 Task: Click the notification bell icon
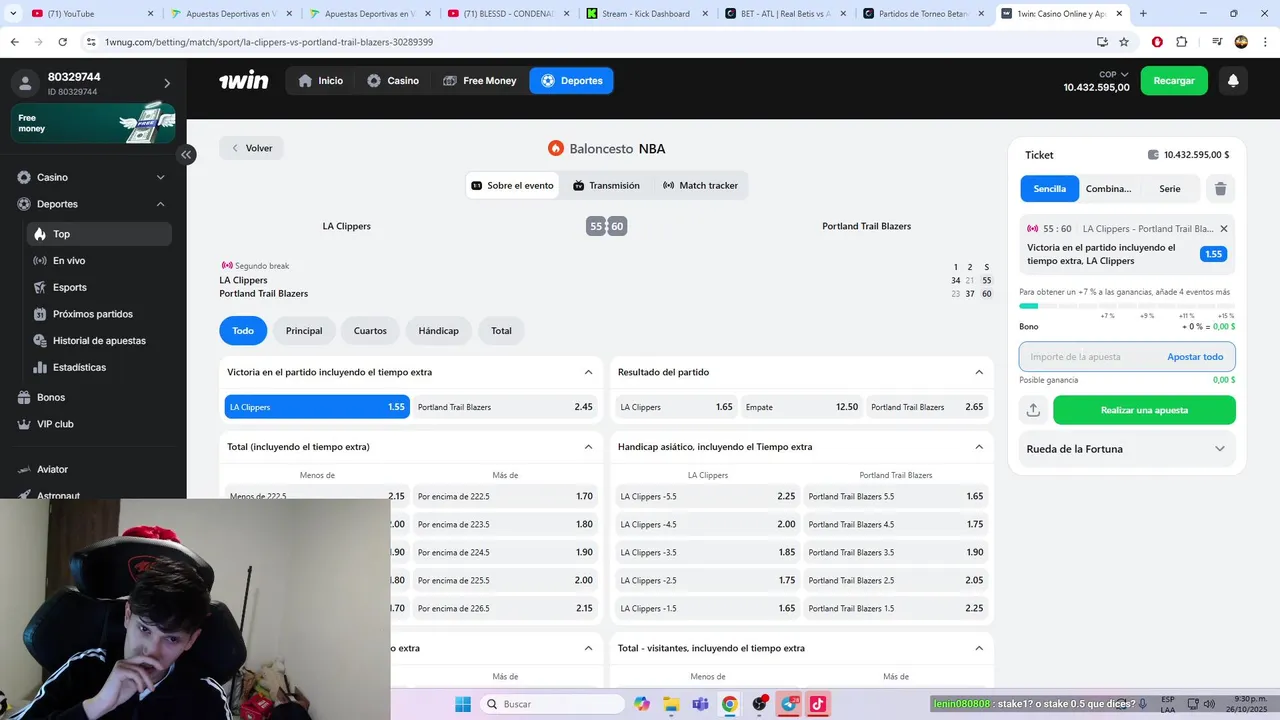1233,81
